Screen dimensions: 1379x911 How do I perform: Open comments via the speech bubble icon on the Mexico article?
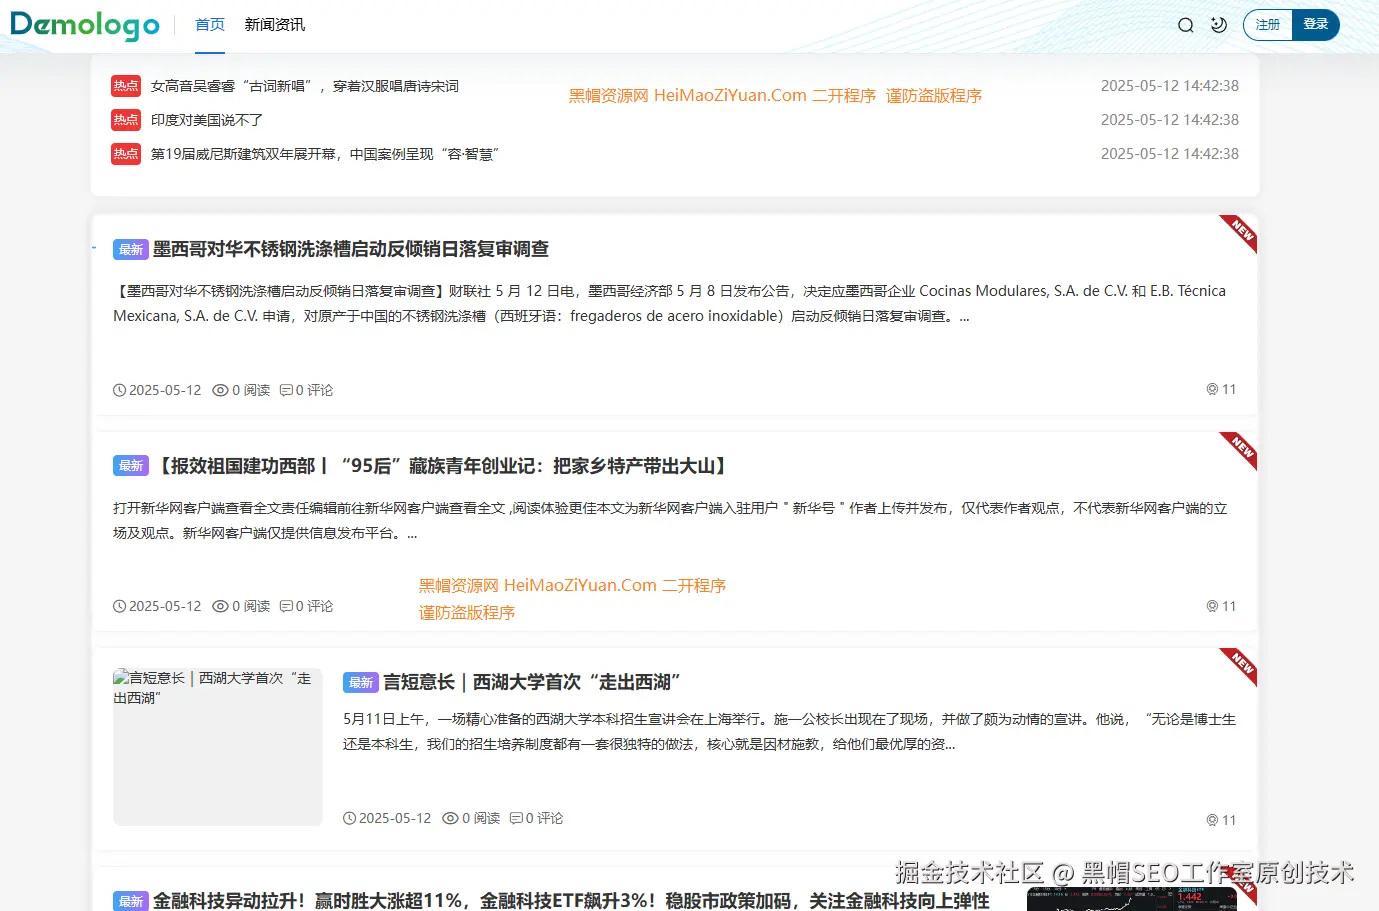coord(287,390)
